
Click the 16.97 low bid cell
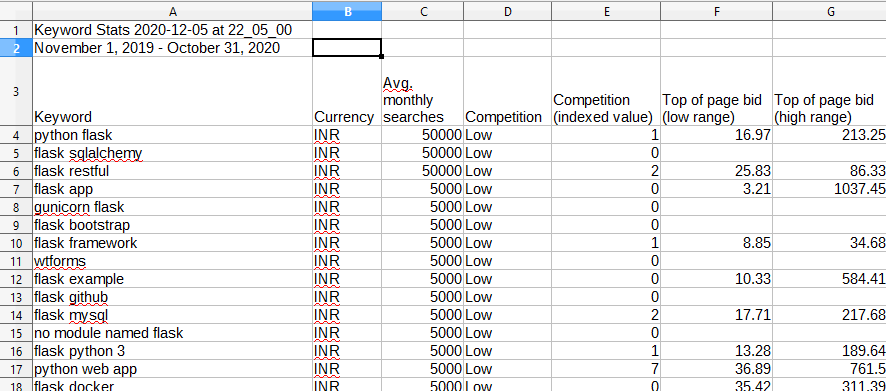716,135
